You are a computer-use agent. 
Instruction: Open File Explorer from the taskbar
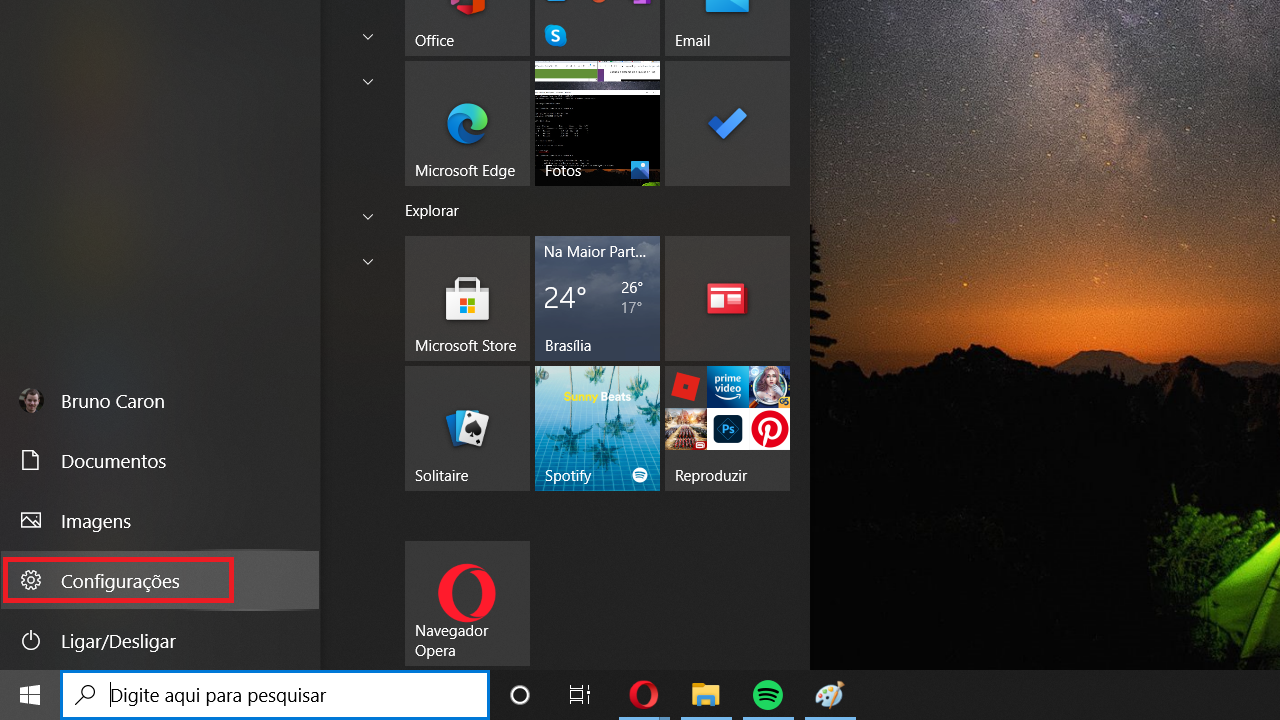(x=706, y=695)
